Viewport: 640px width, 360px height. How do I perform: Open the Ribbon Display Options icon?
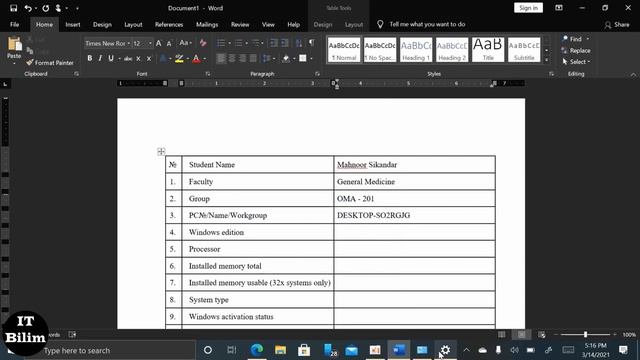pos(559,8)
